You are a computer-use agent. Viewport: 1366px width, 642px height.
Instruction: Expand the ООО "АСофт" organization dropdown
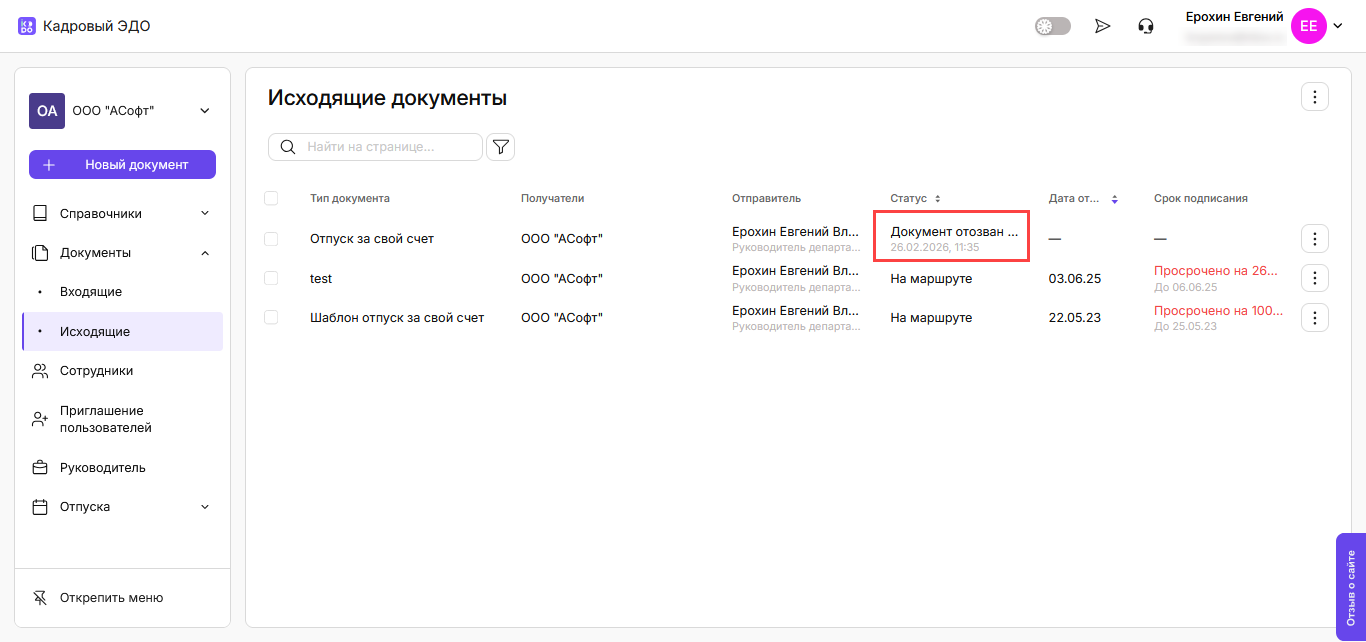(x=205, y=111)
